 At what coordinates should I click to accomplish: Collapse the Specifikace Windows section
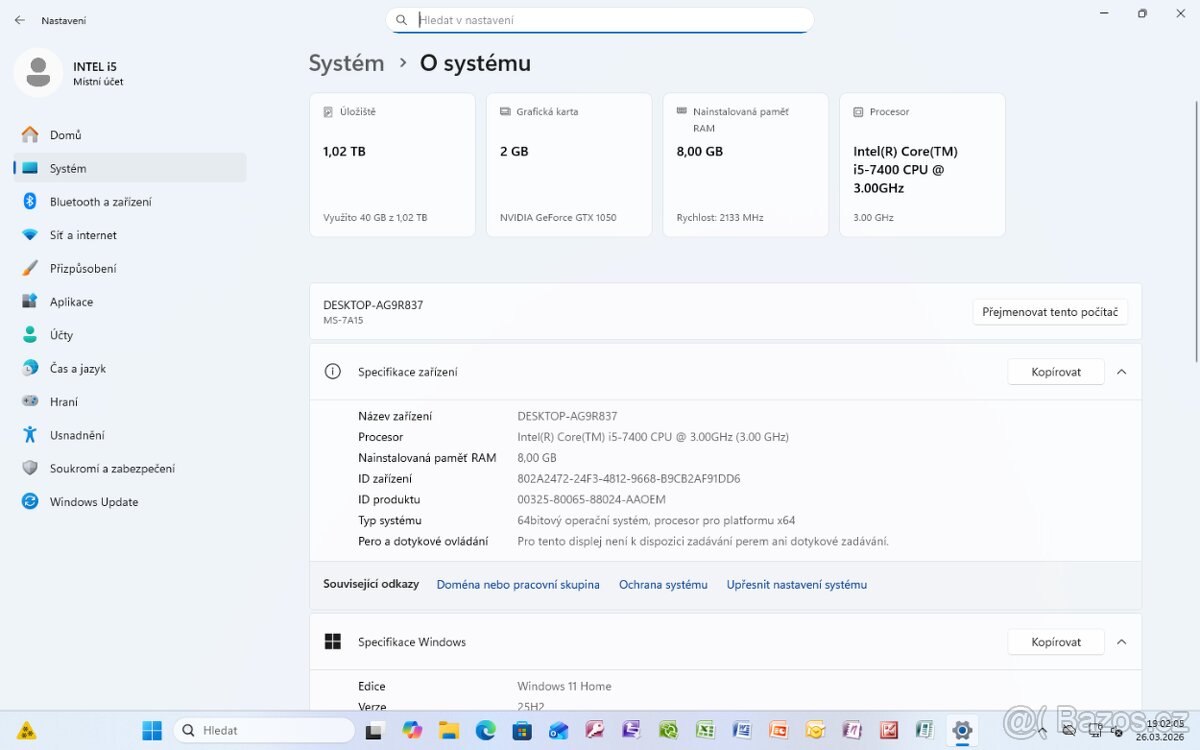pyautogui.click(x=1121, y=642)
